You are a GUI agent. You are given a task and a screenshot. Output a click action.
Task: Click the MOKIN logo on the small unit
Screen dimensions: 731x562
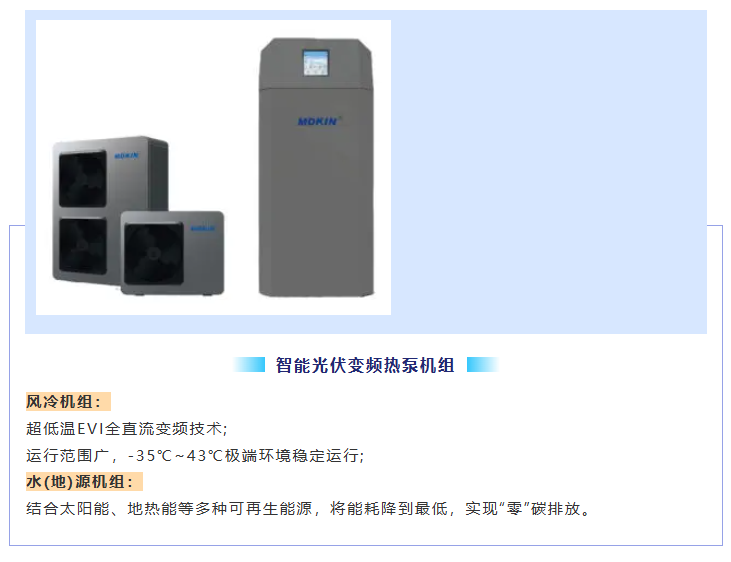click(203, 229)
